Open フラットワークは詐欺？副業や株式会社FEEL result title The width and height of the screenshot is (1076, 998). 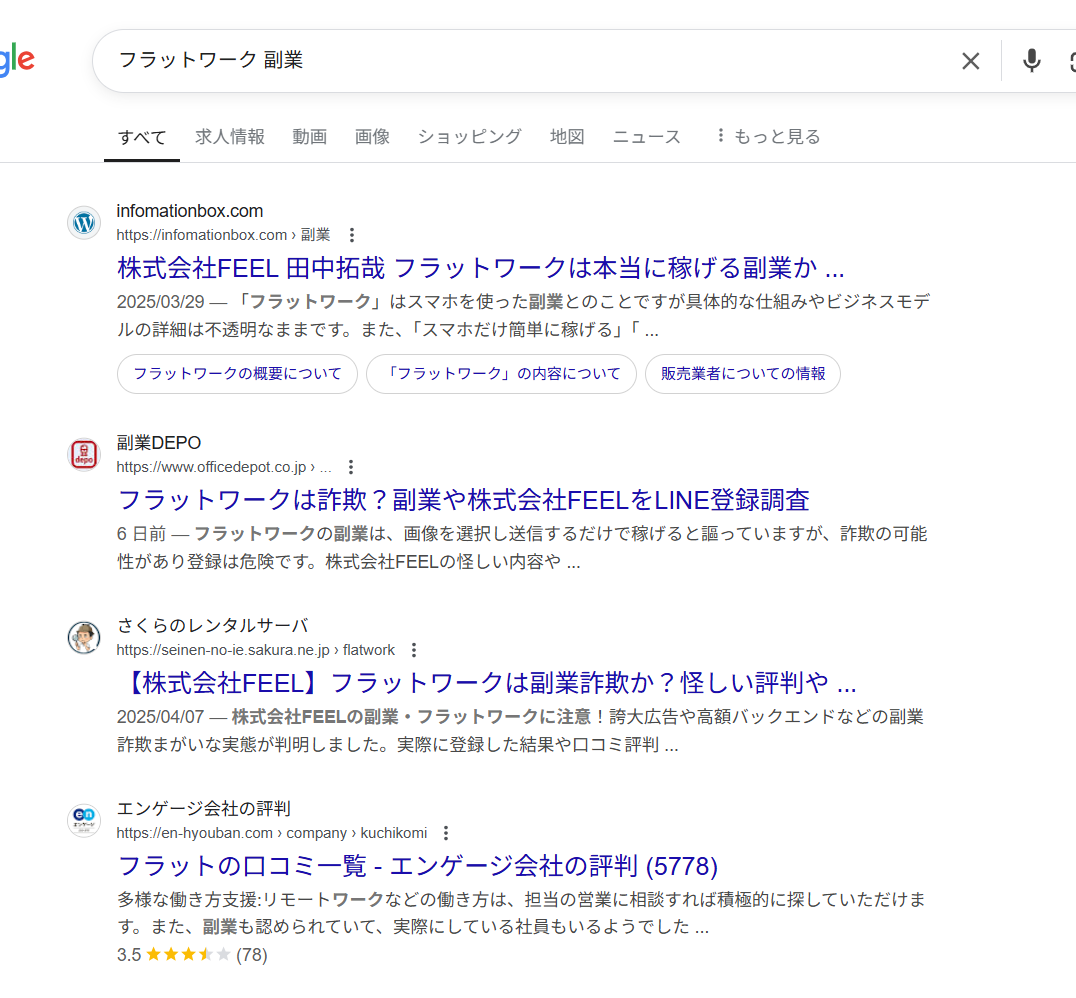[463, 500]
